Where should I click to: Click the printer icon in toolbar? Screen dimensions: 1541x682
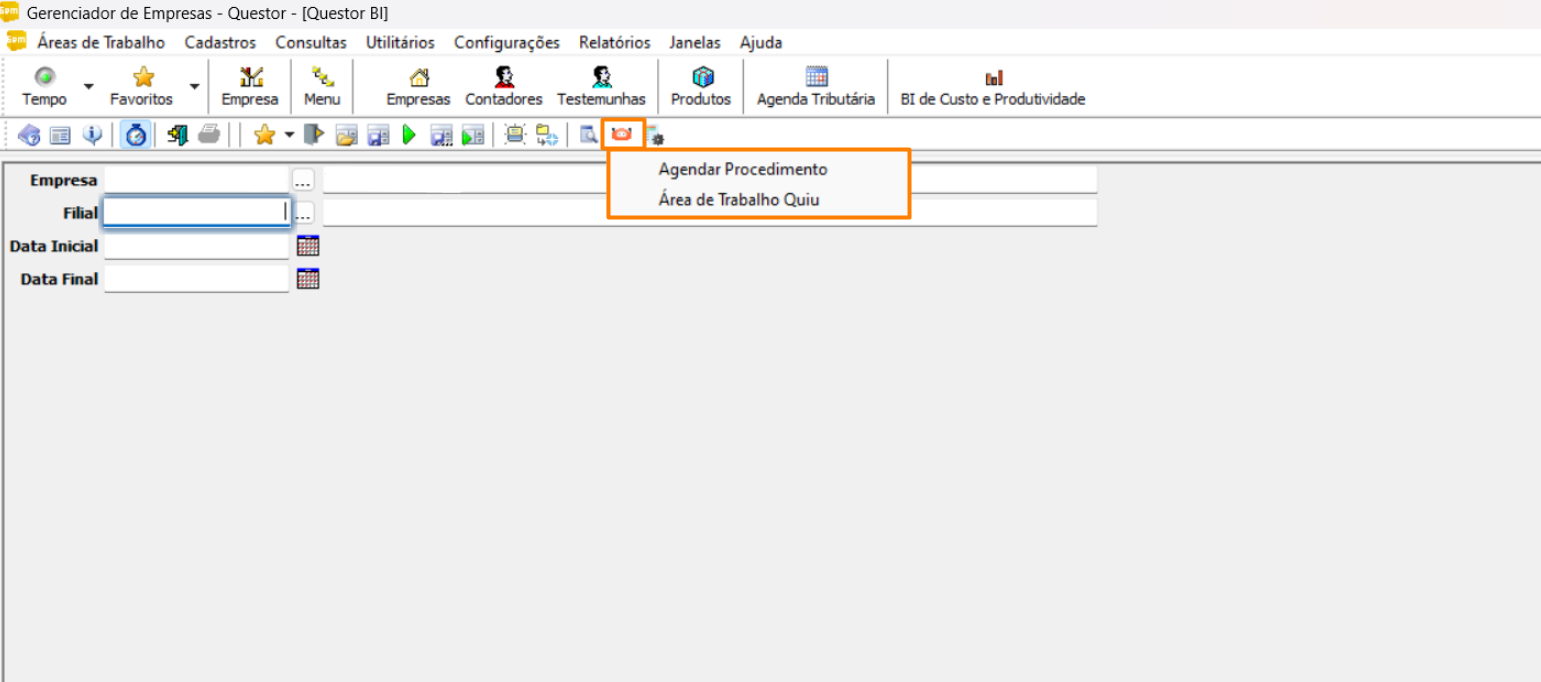point(209,135)
